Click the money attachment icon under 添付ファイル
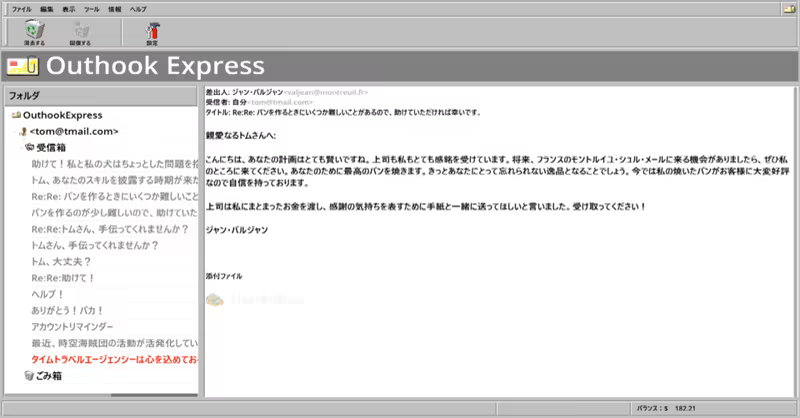This screenshot has width=800, height=418. coord(214,298)
